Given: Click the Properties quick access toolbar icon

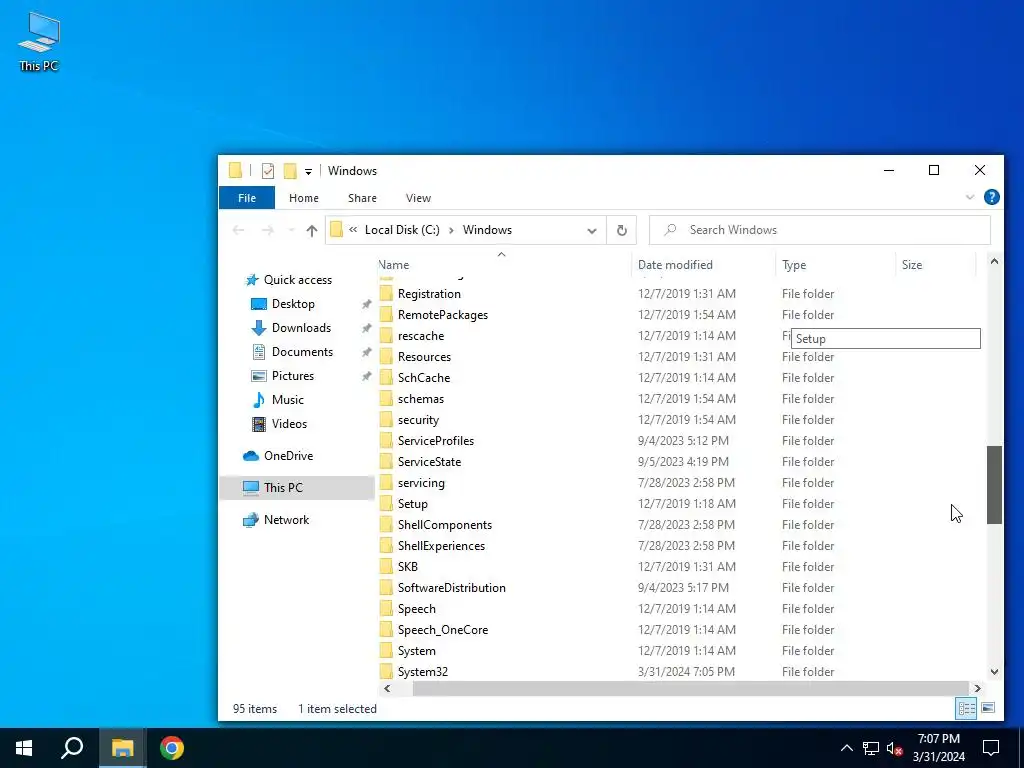Looking at the screenshot, I should click(x=268, y=171).
